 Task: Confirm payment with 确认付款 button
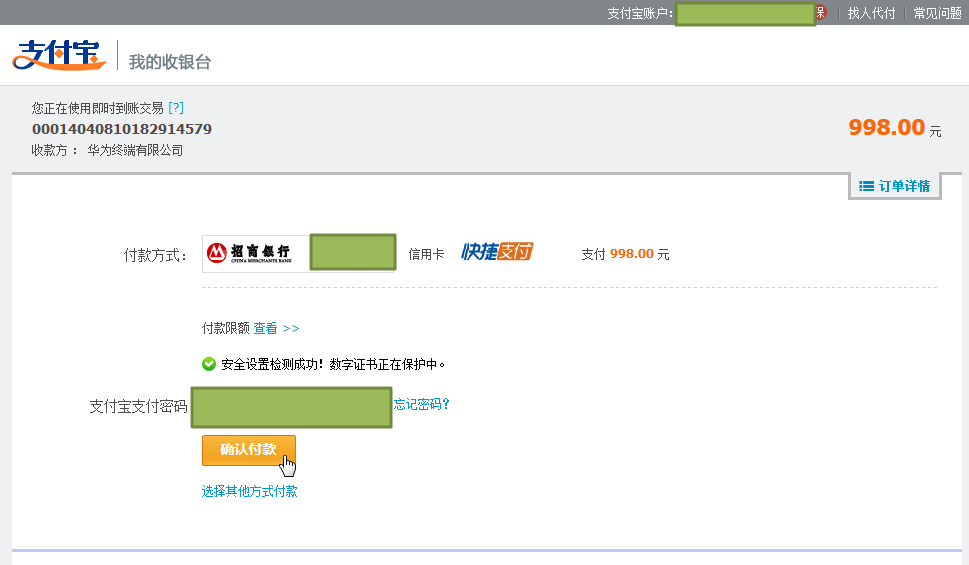pos(248,449)
